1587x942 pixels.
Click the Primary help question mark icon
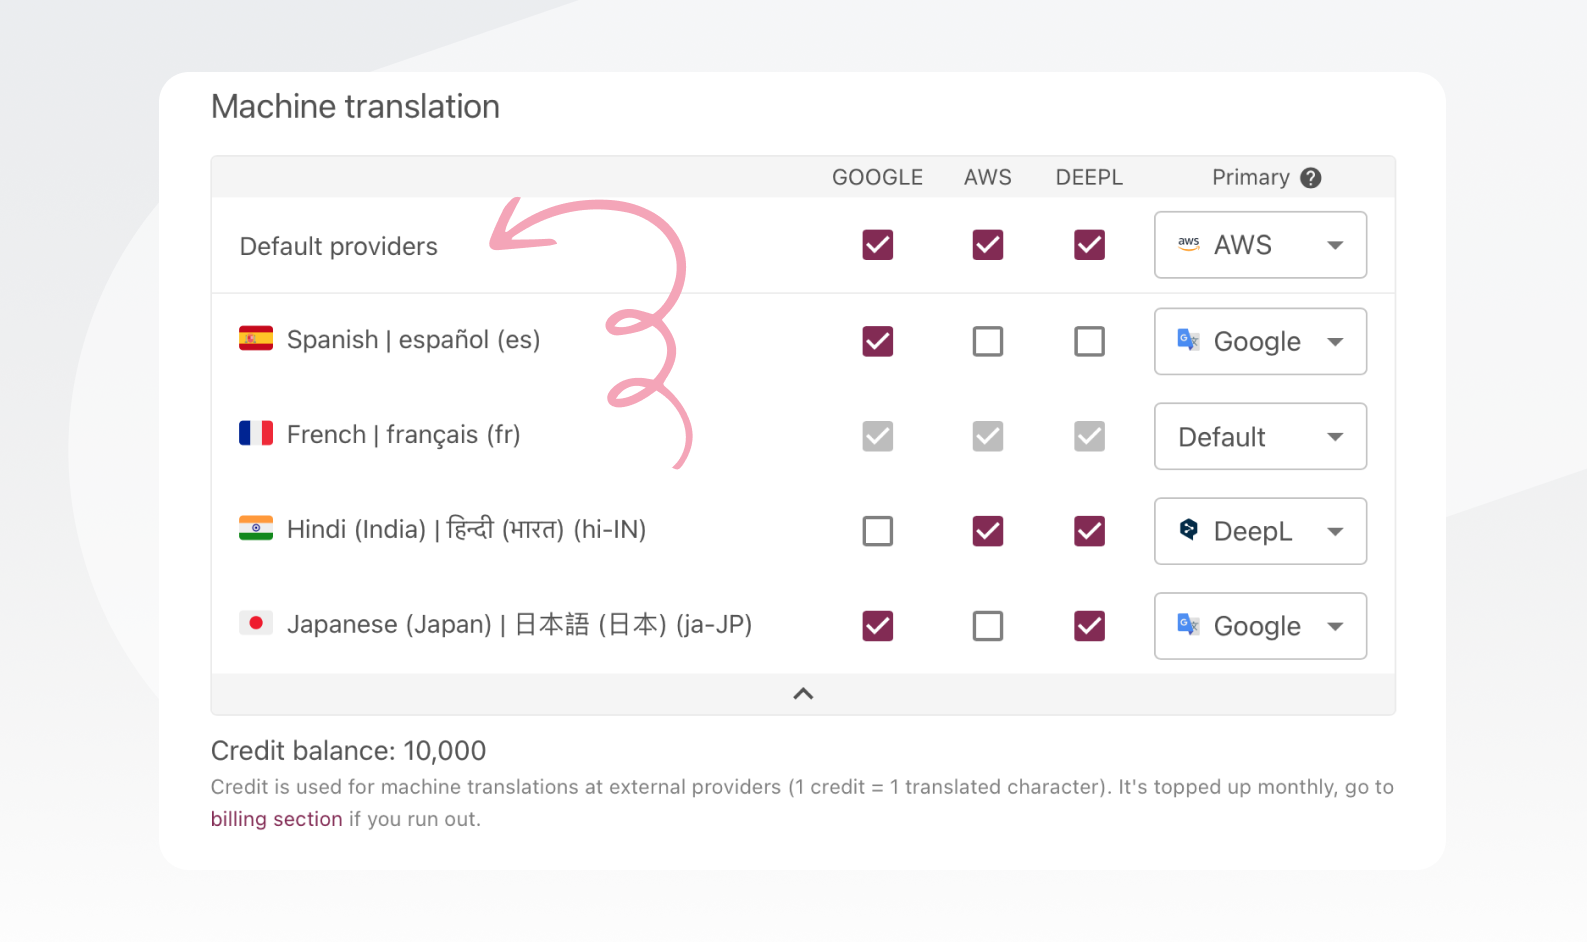(1310, 178)
